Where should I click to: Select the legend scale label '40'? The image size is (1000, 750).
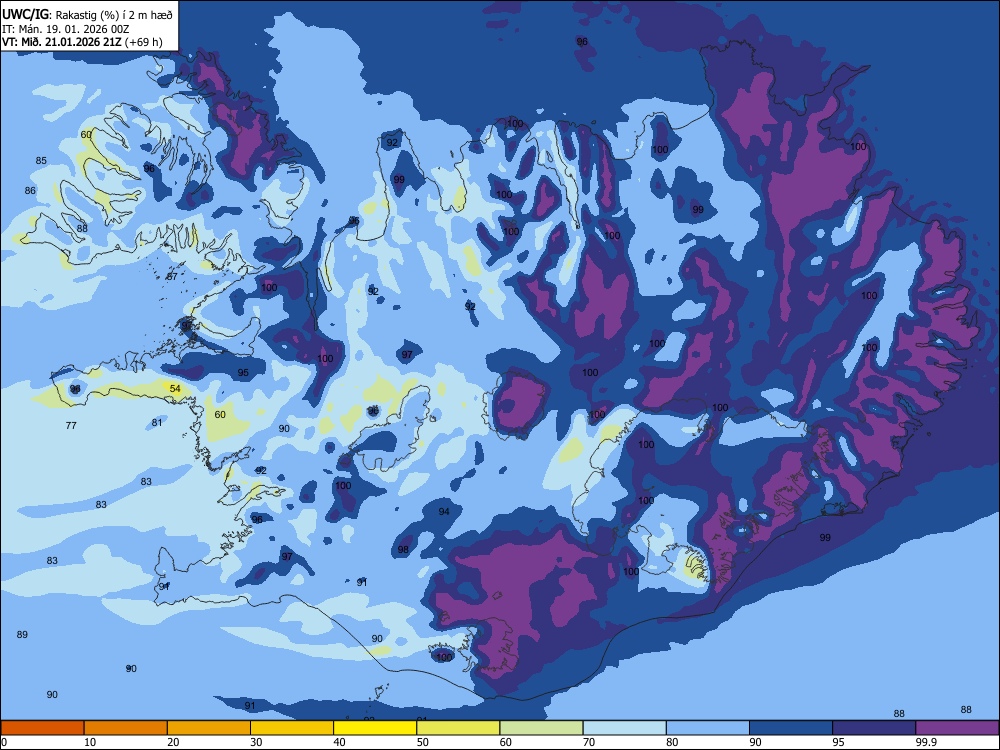click(339, 742)
